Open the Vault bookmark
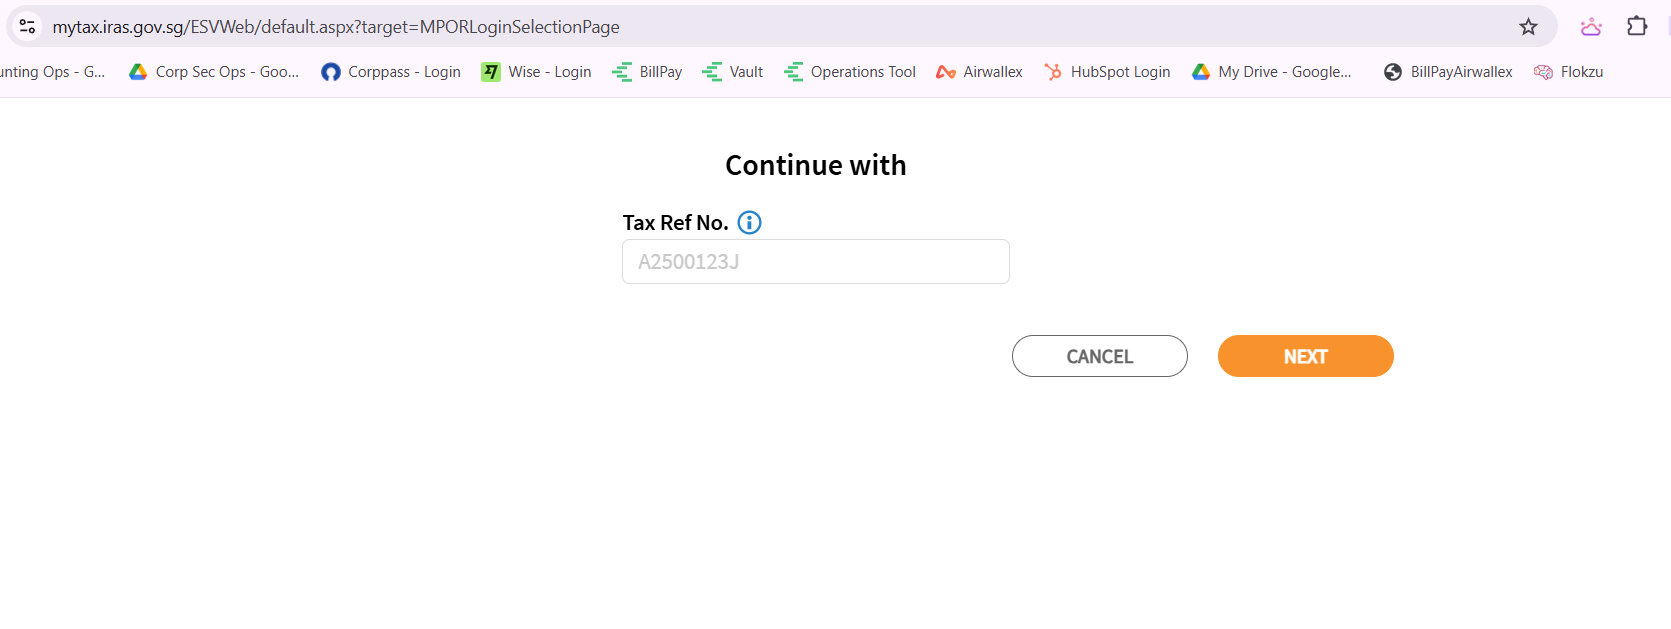The width and height of the screenshot is (1671, 629). coord(733,72)
